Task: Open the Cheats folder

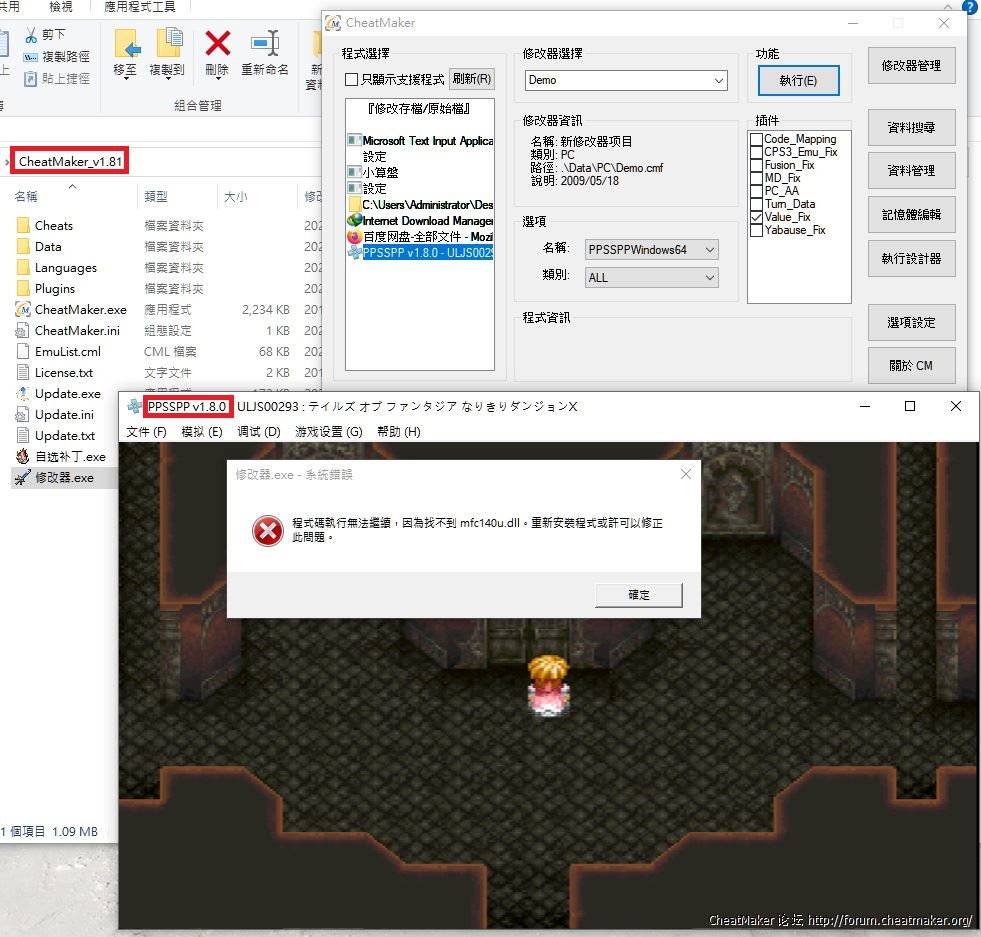Action: click(x=53, y=226)
